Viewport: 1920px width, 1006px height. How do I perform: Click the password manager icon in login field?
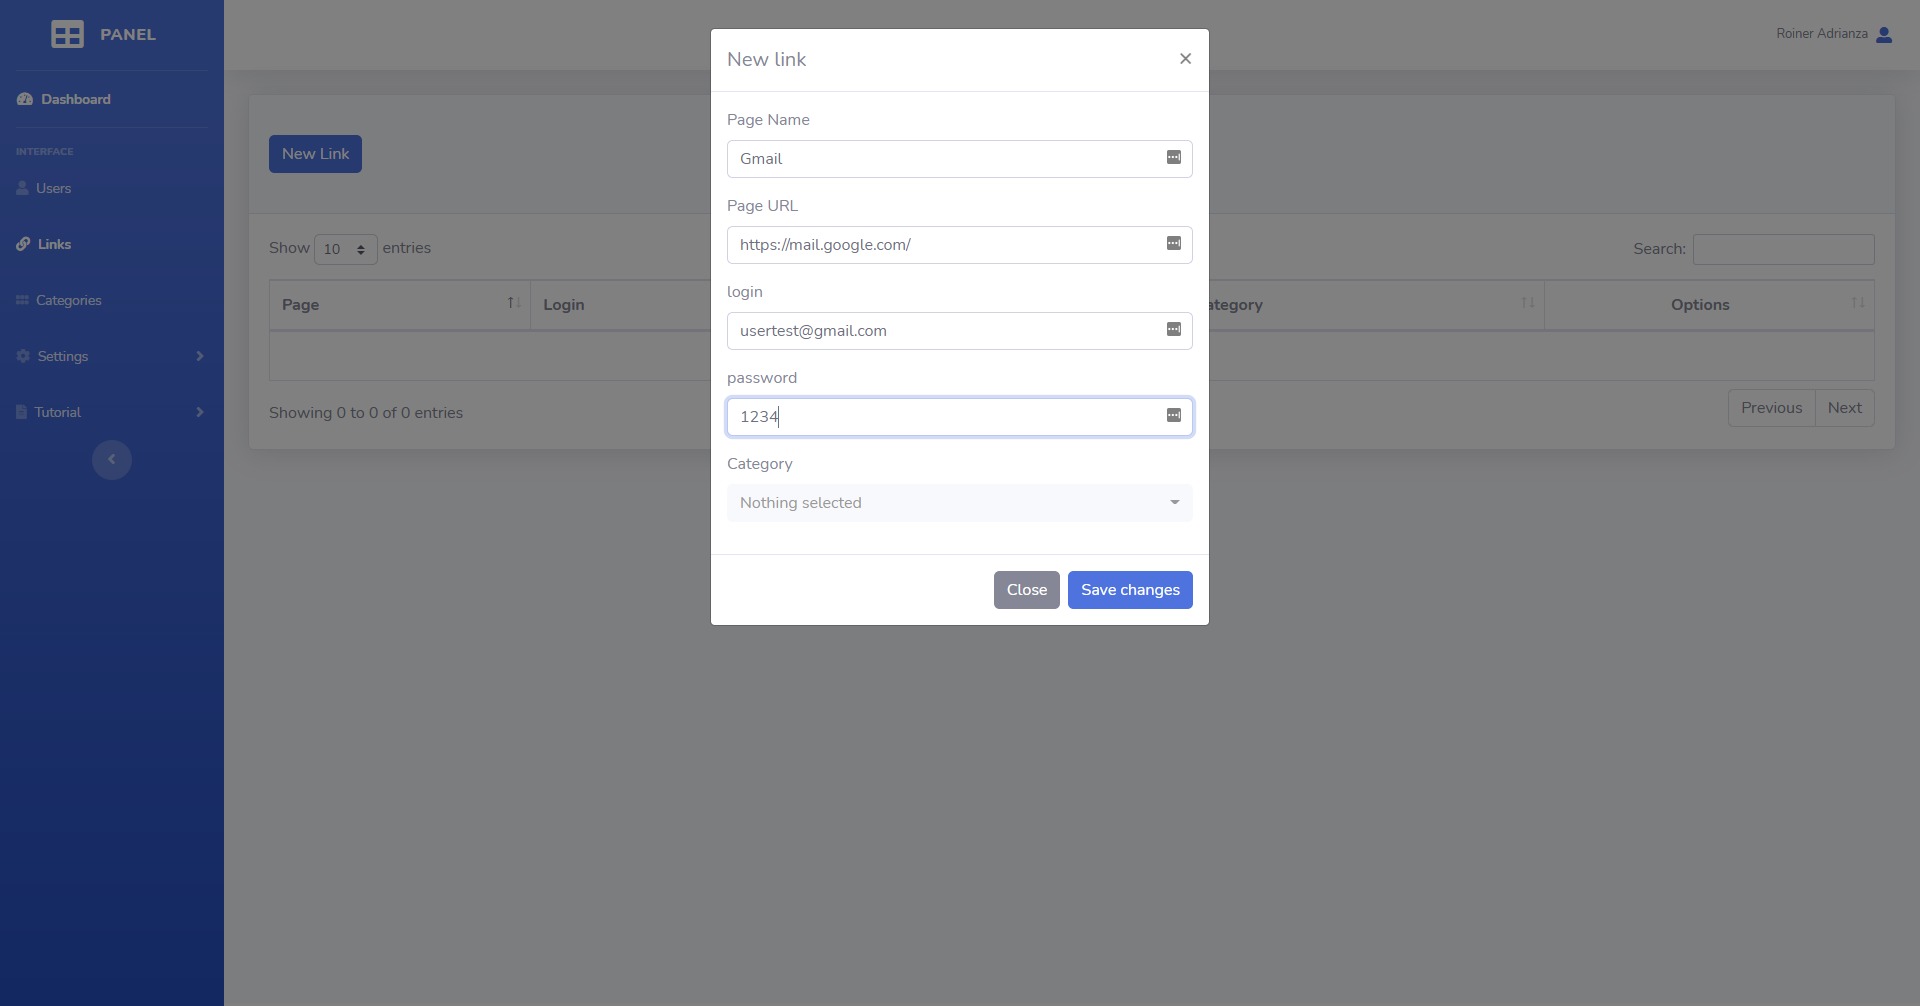click(1173, 330)
